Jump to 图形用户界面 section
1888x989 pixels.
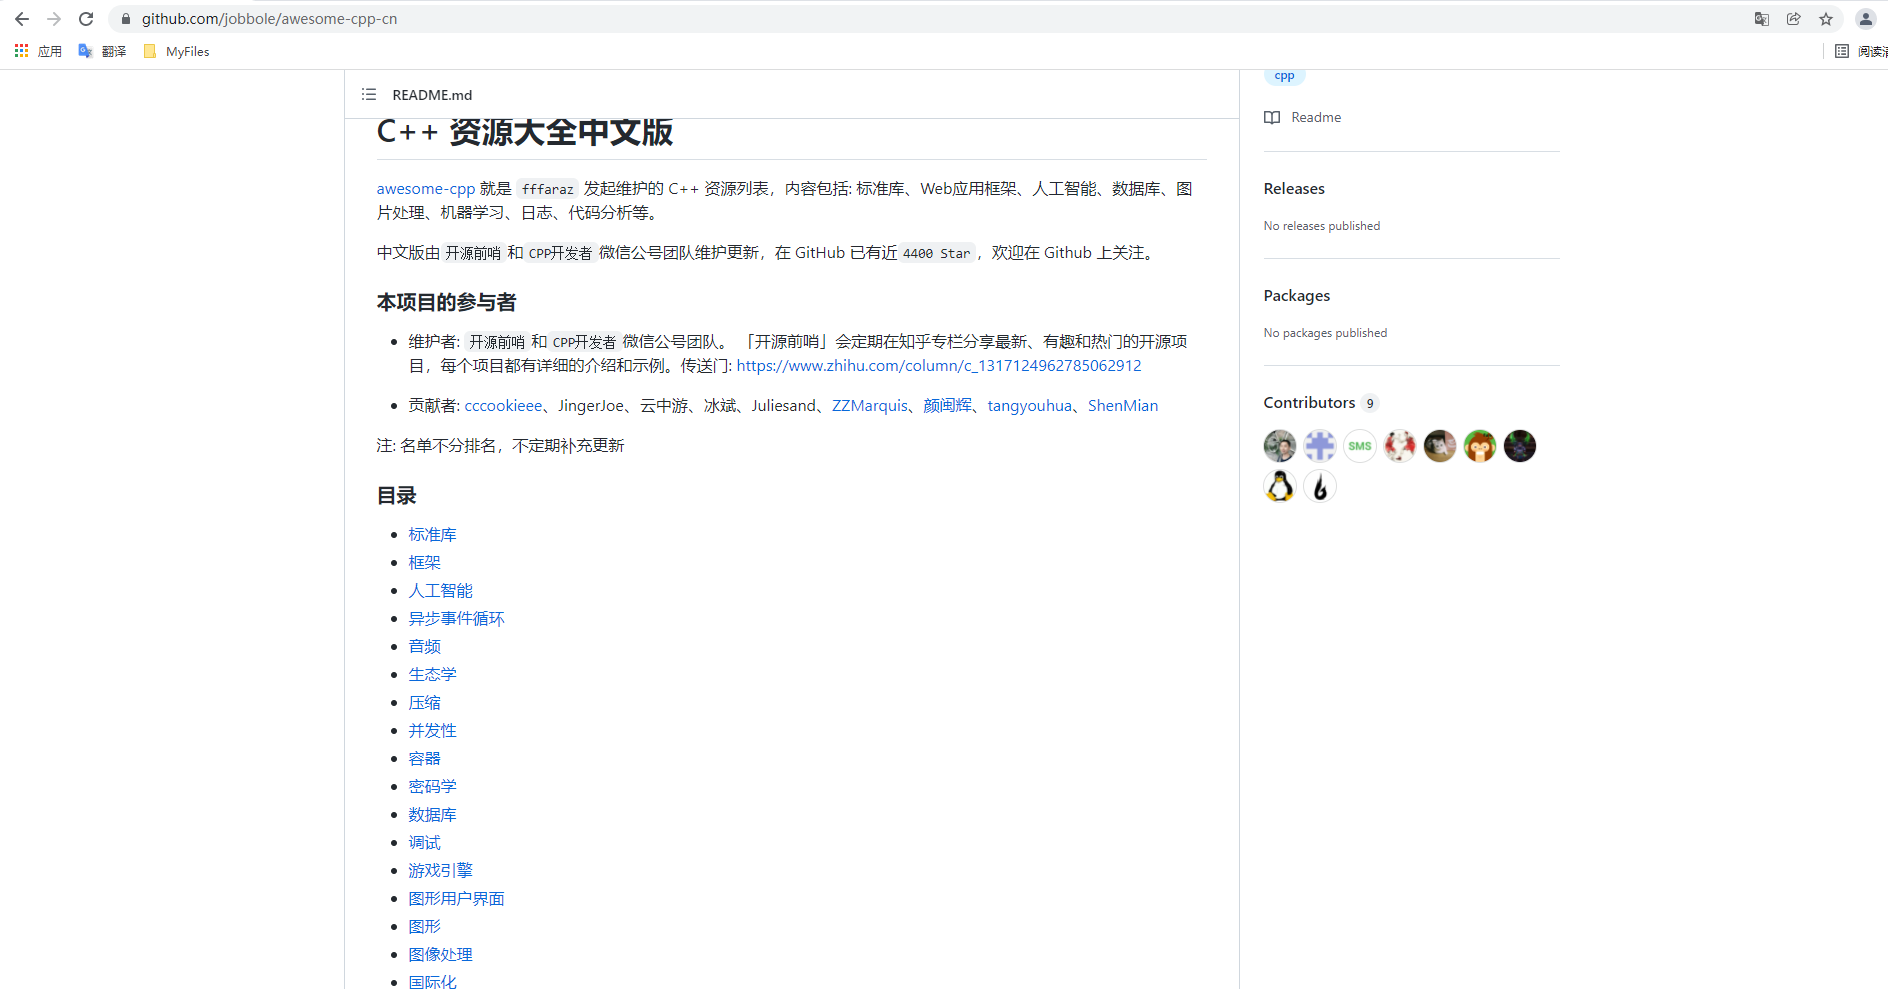click(x=457, y=899)
